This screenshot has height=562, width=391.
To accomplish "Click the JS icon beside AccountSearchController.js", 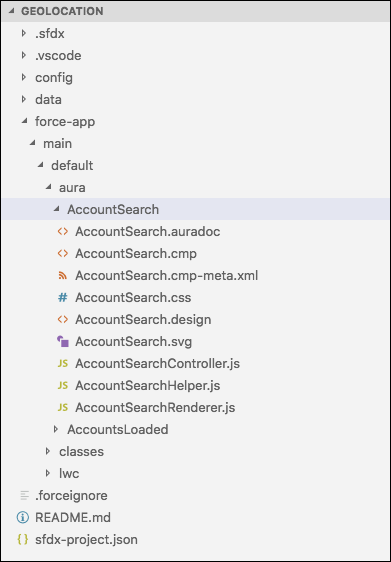I will click(x=63, y=364).
